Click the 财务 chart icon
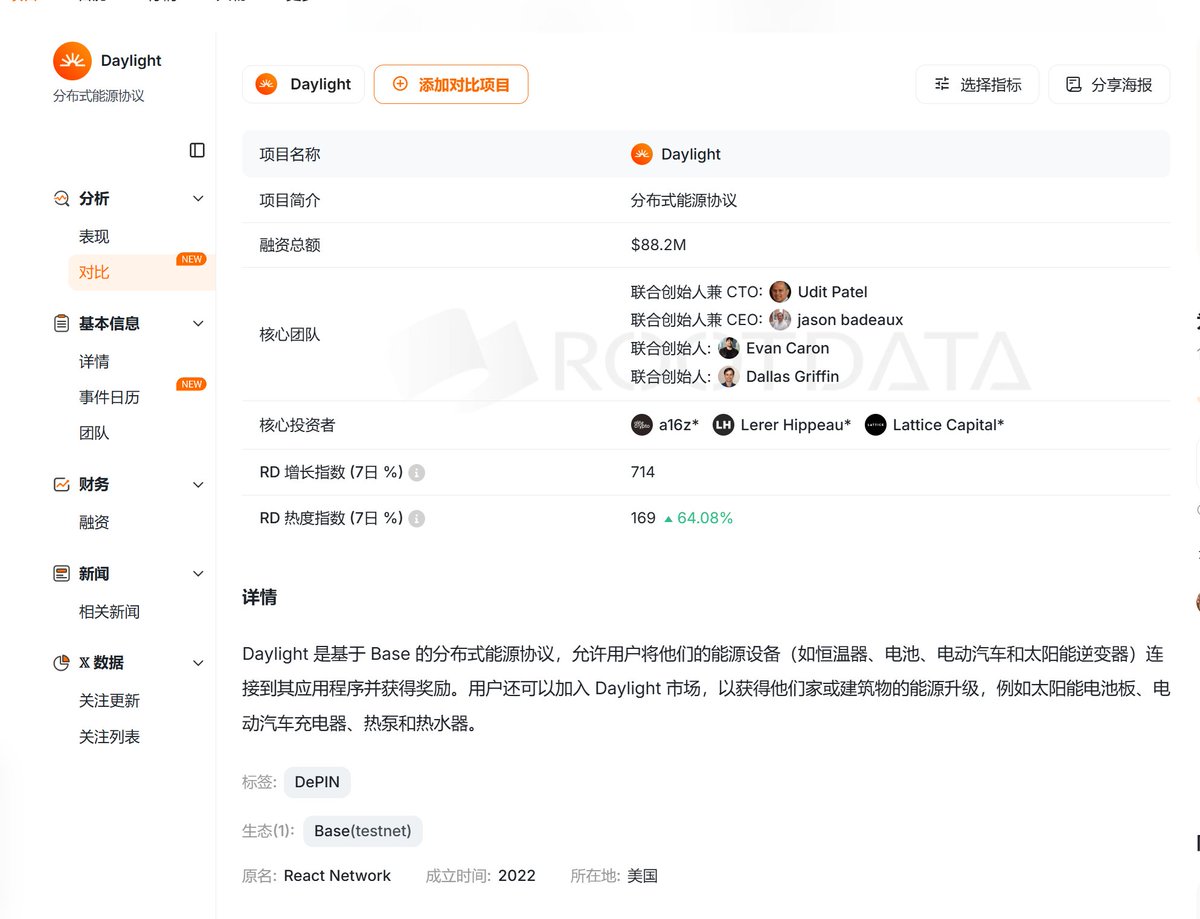Image resolution: width=1200 pixels, height=919 pixels. click(x=62, y=484)
